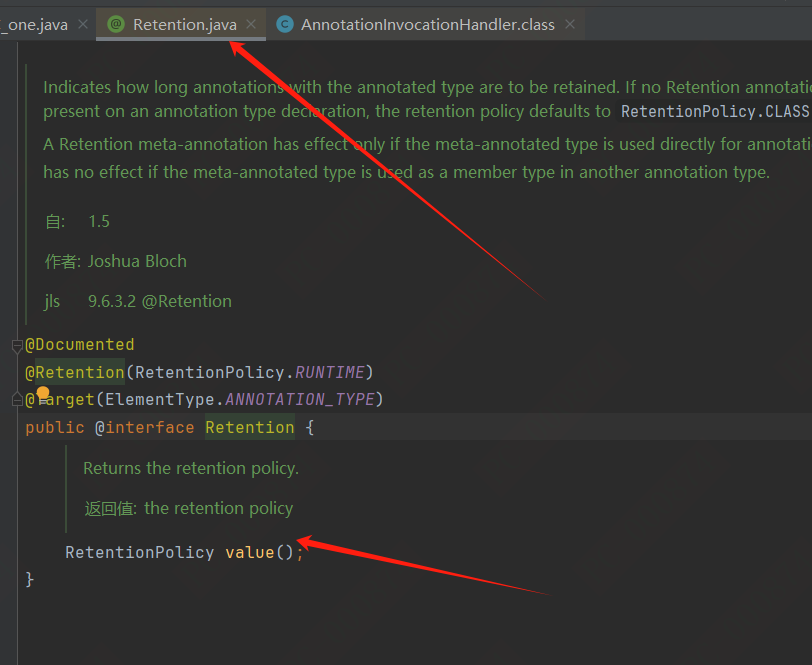Click the public keyword
Viewport: 812px width, 665px height.
54,427
